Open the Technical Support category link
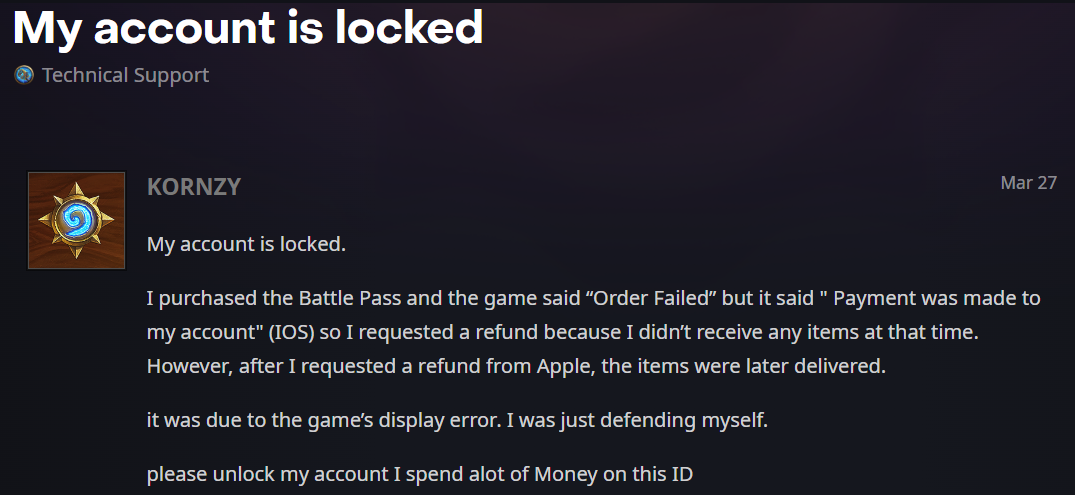The image size is (1075, 495). [125, 75]
